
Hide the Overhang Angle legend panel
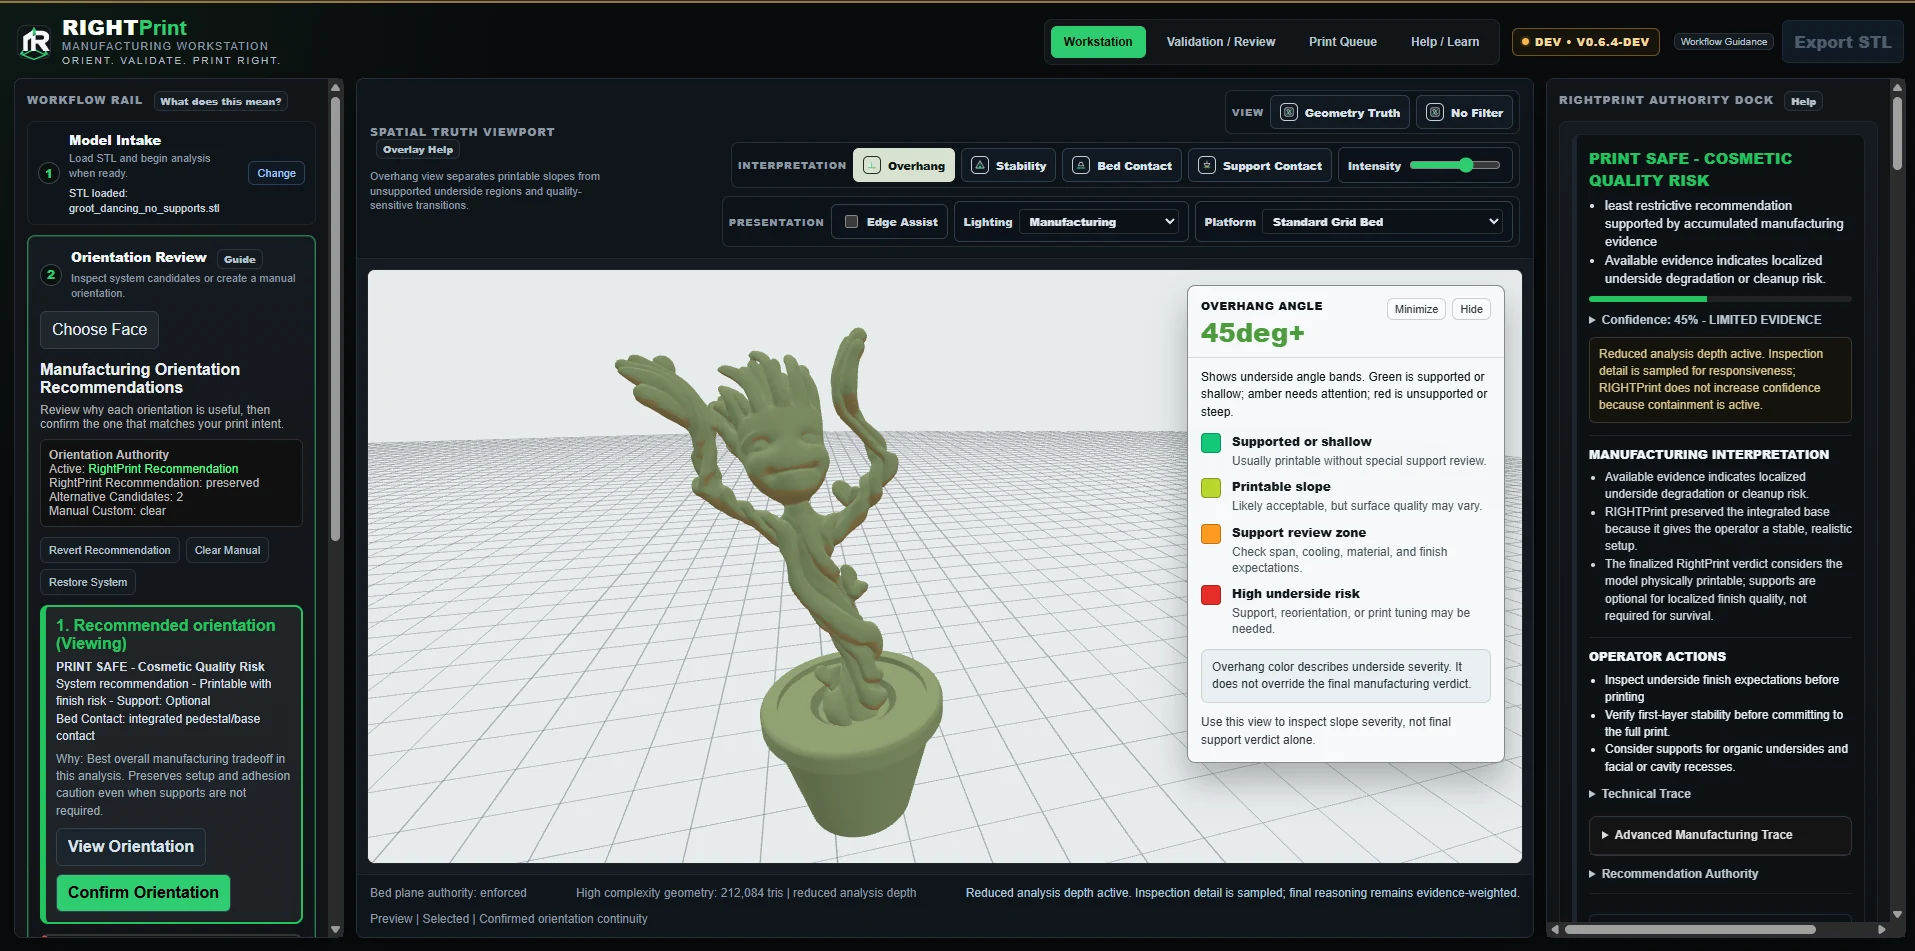click(x=1471, y=309)
